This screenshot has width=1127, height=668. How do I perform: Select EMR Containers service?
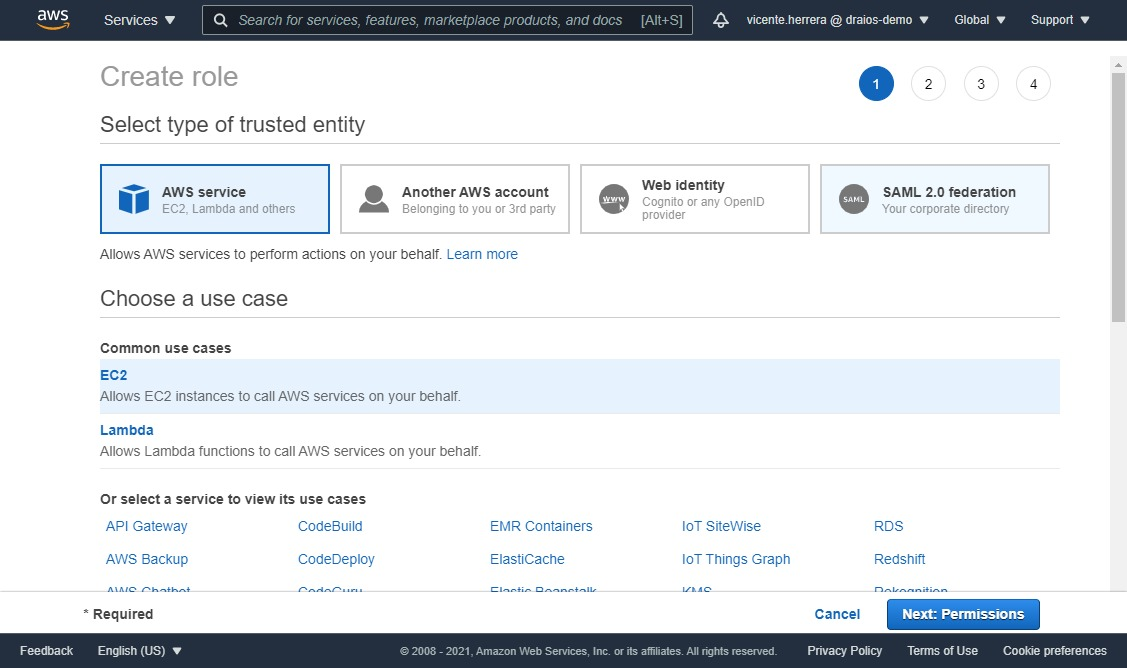[x=541, y=526]
